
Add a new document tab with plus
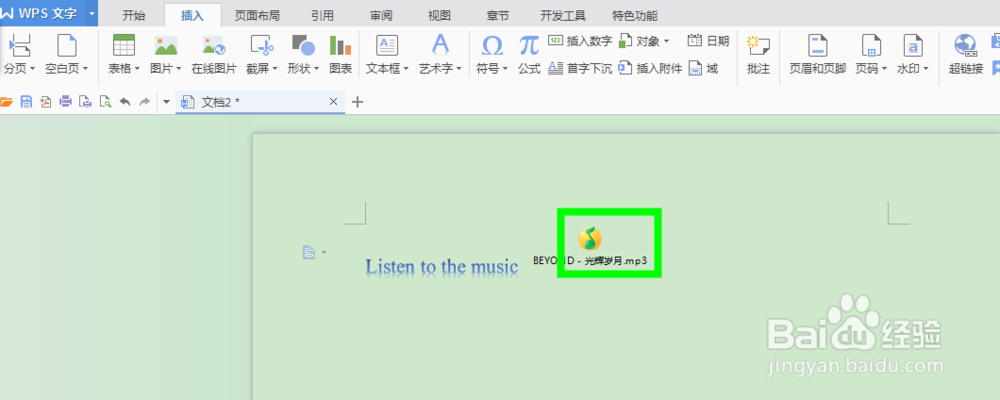click(358, 101)
